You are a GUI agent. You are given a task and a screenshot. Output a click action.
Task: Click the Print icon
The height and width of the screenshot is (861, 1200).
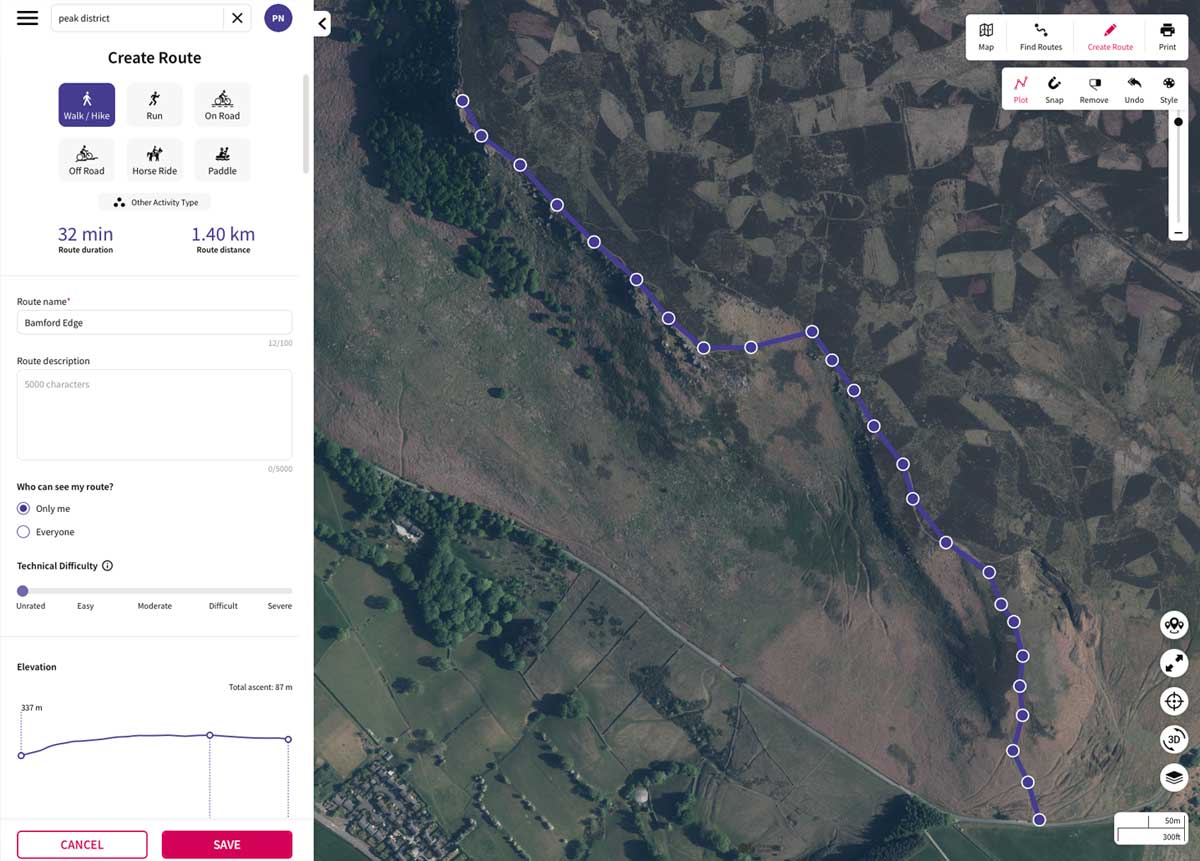pos(1167,36)
